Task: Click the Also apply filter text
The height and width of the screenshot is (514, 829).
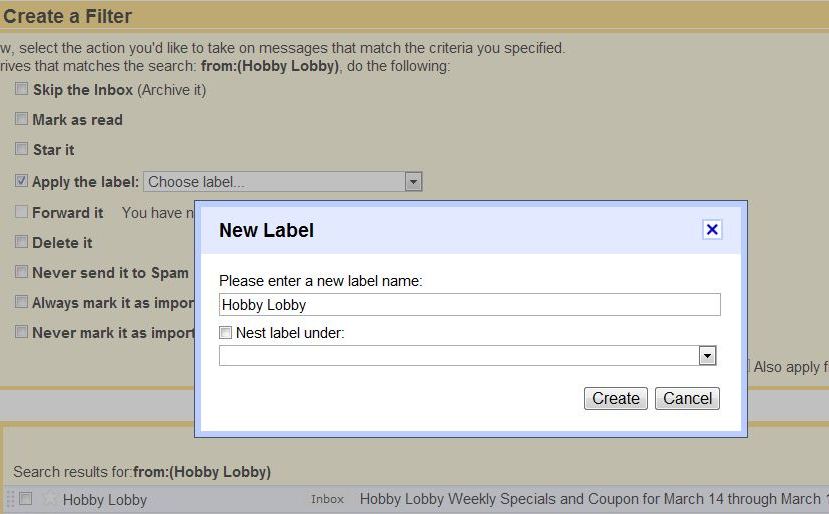Action: (791, 366)
